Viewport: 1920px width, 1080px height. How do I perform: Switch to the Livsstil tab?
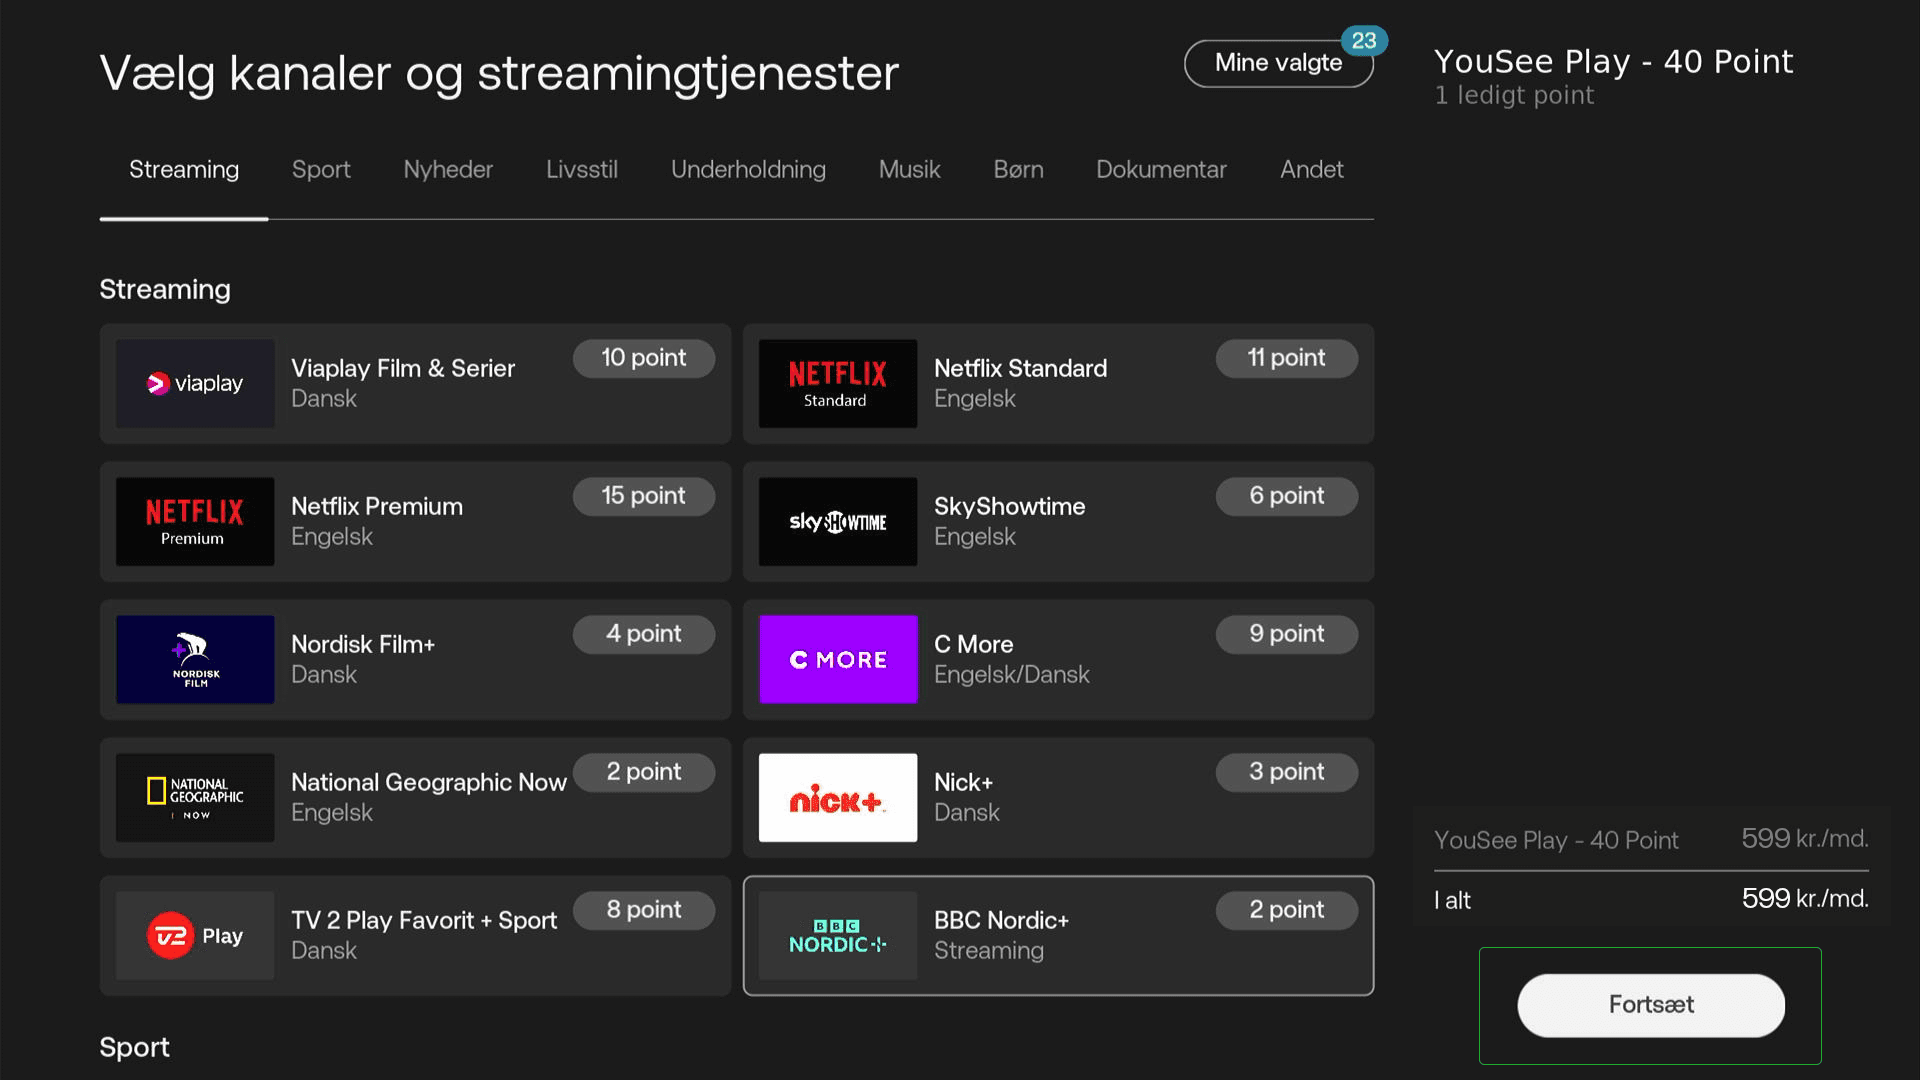coord(582,170)
